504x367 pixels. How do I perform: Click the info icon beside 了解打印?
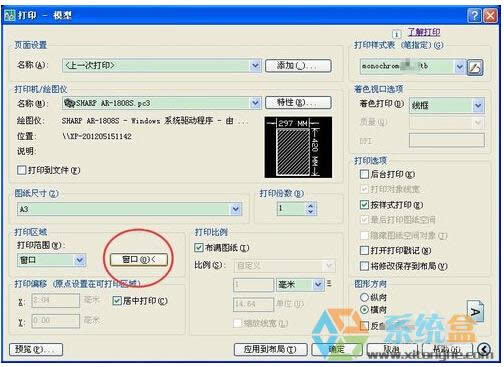(x=397, y=34)
